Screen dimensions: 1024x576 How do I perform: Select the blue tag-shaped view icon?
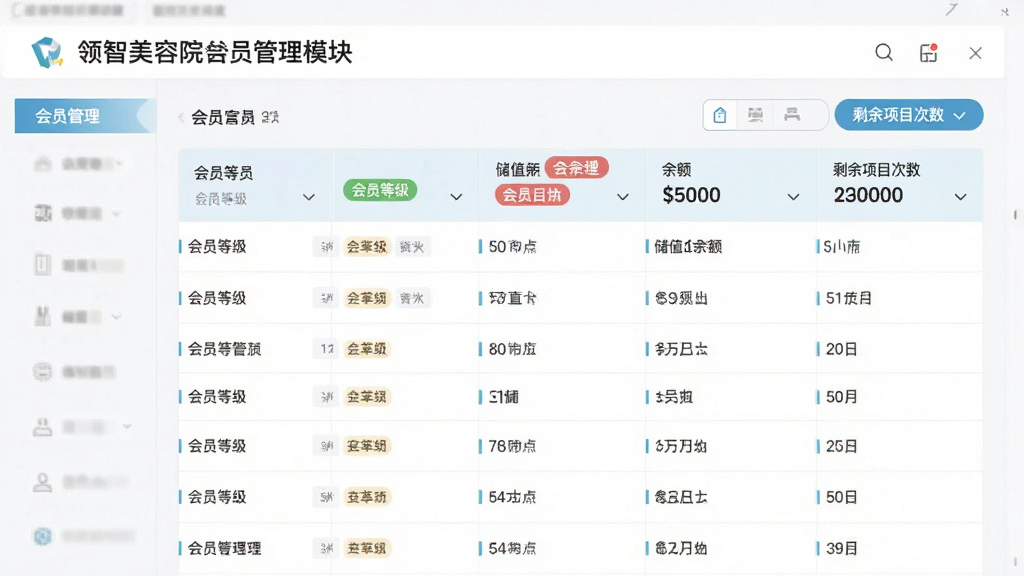[x=720, y=115]
